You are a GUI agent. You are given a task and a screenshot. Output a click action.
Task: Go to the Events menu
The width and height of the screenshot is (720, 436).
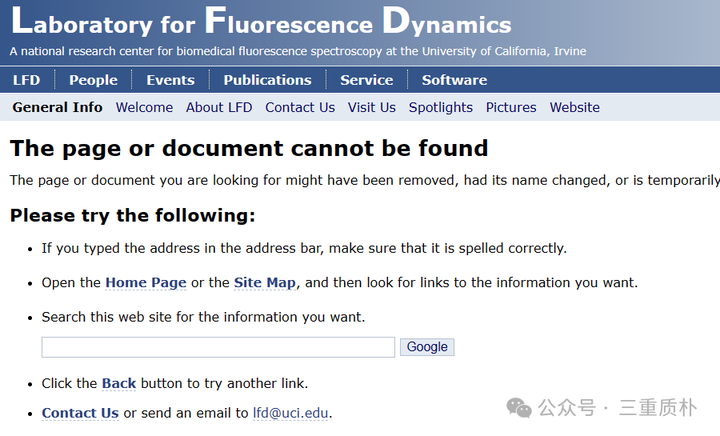coord(170,80)
